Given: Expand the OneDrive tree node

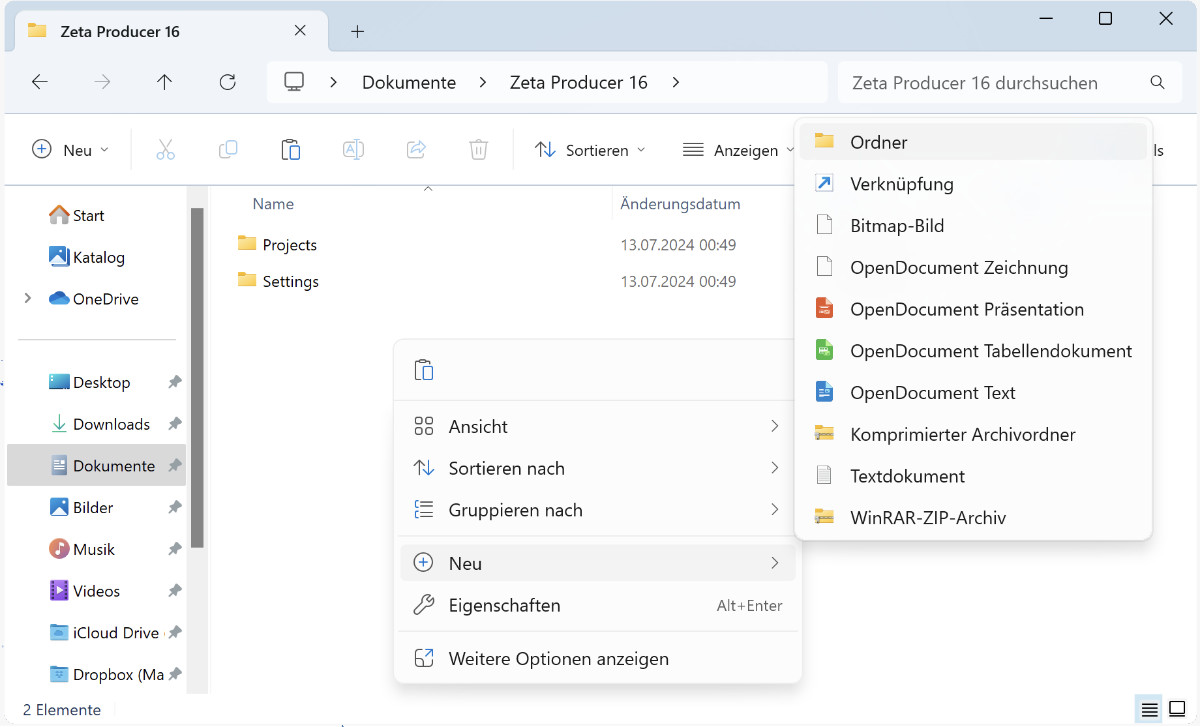Looking at the screenshot, I should pos(27,298).
